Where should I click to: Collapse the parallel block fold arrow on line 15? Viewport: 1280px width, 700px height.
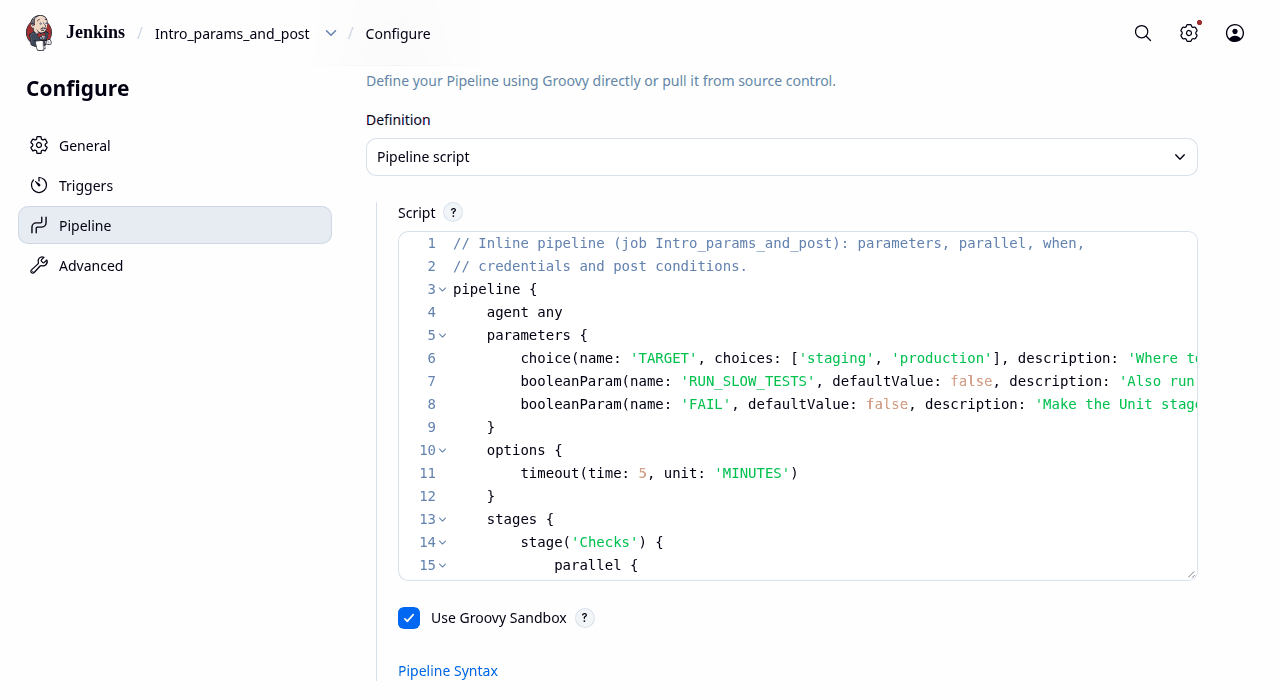pyautogui.click(x=443, y=566)
